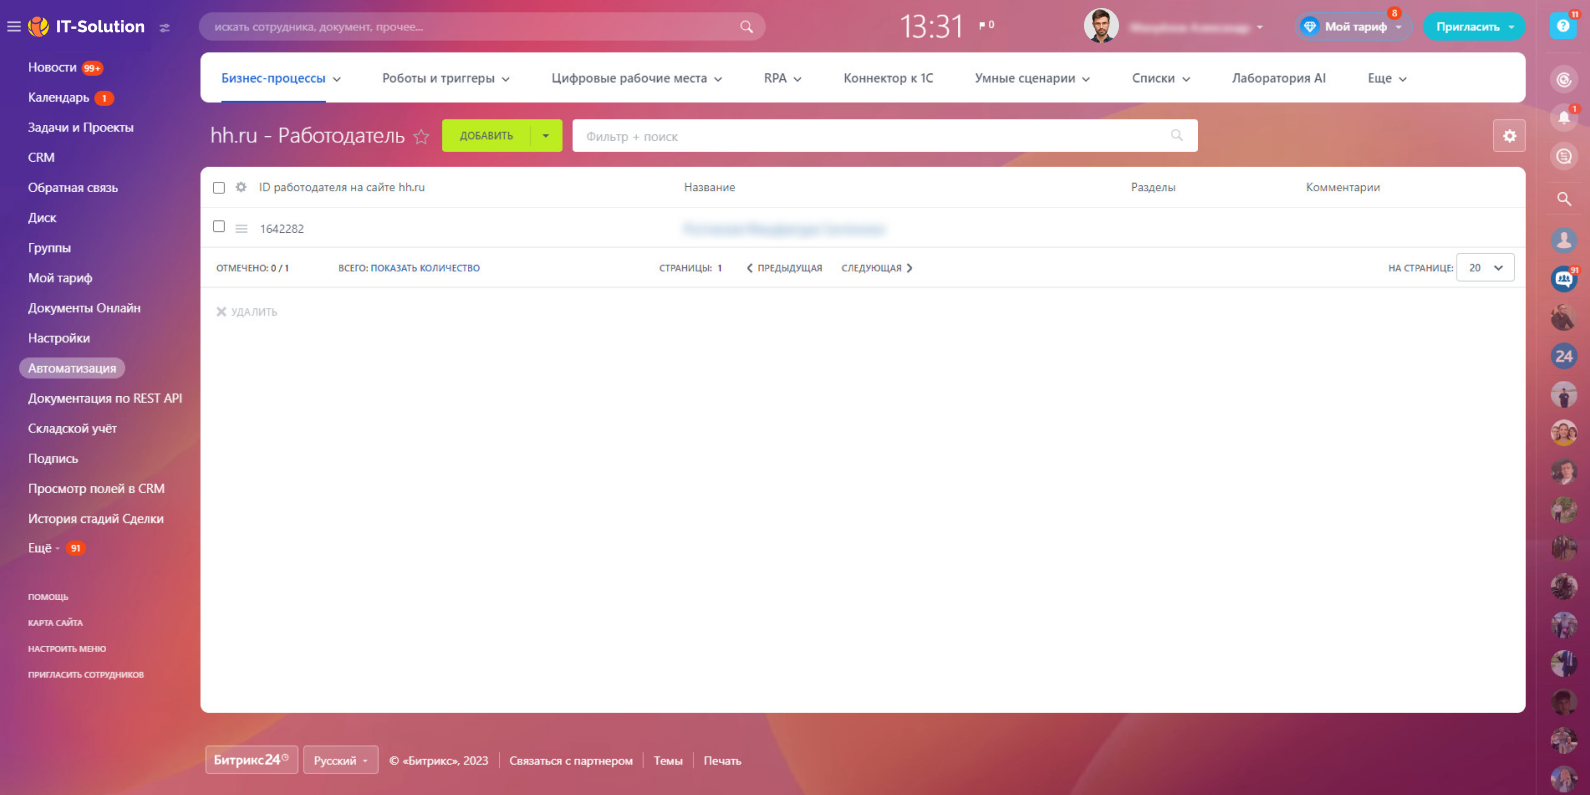Click the blue 24 icon in the right sidebar
The width and height of the screenshot is (1590, 795).
[1564, 356]
